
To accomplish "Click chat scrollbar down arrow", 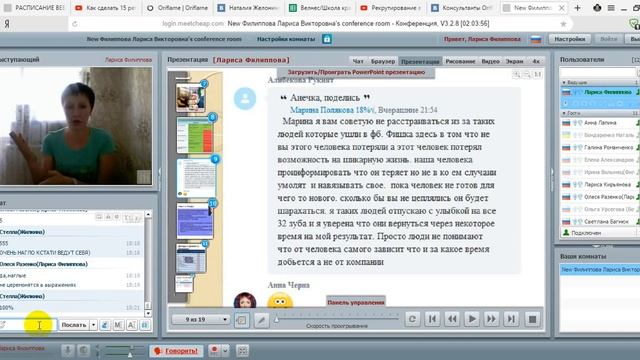I will (x=148, y=313).
